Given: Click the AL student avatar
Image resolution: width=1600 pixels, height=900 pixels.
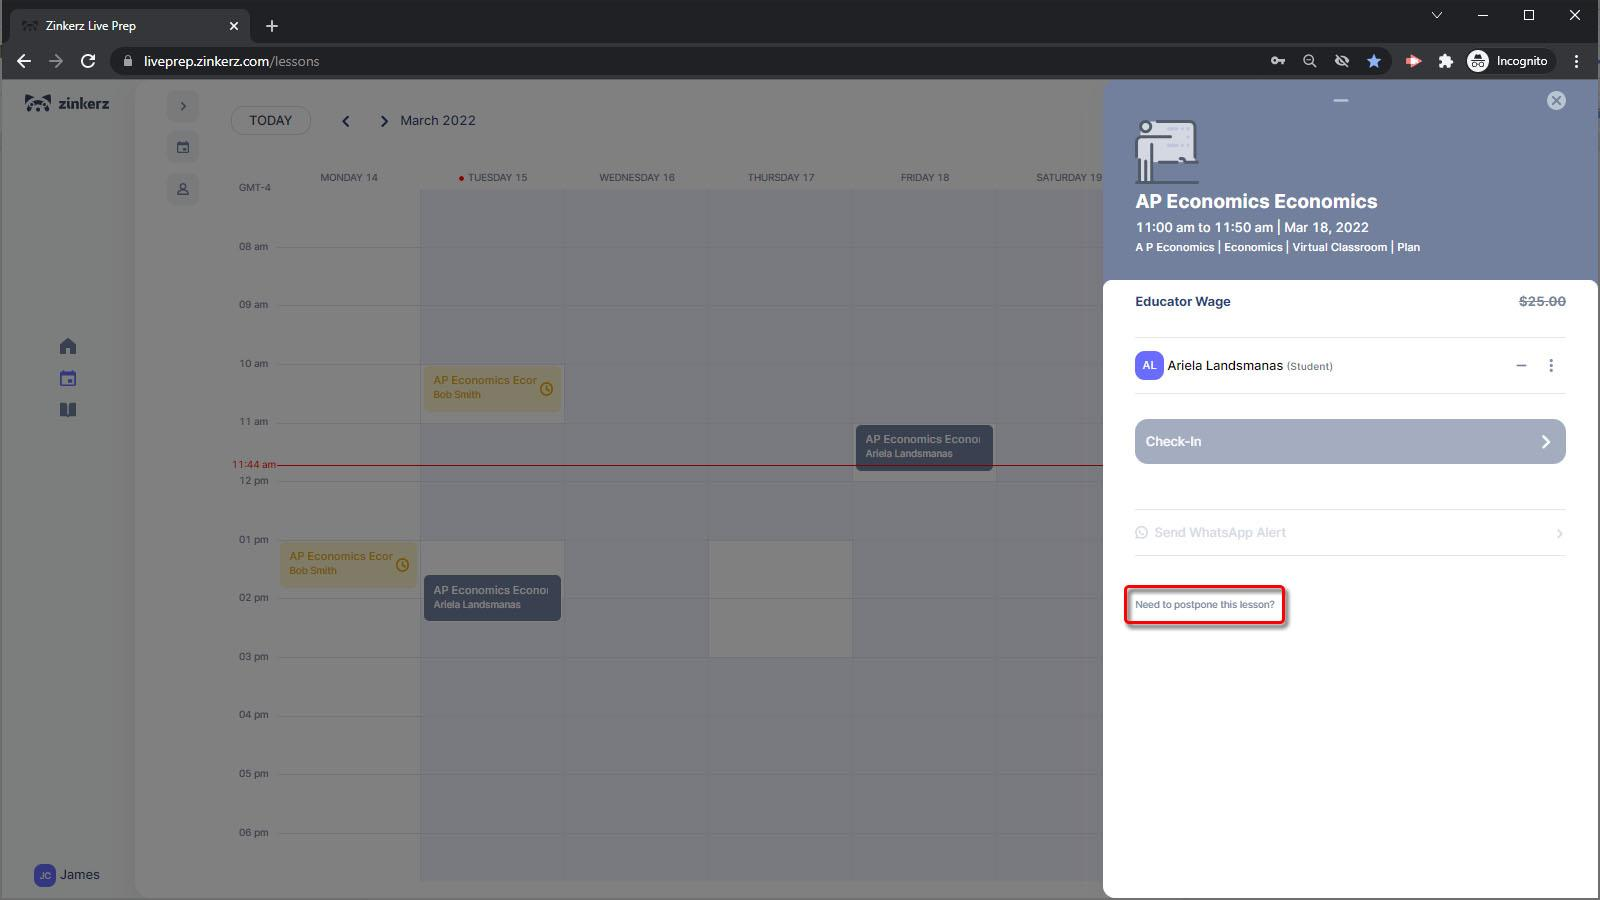Looking at the screenshot, I should [x=1149, y=366].
